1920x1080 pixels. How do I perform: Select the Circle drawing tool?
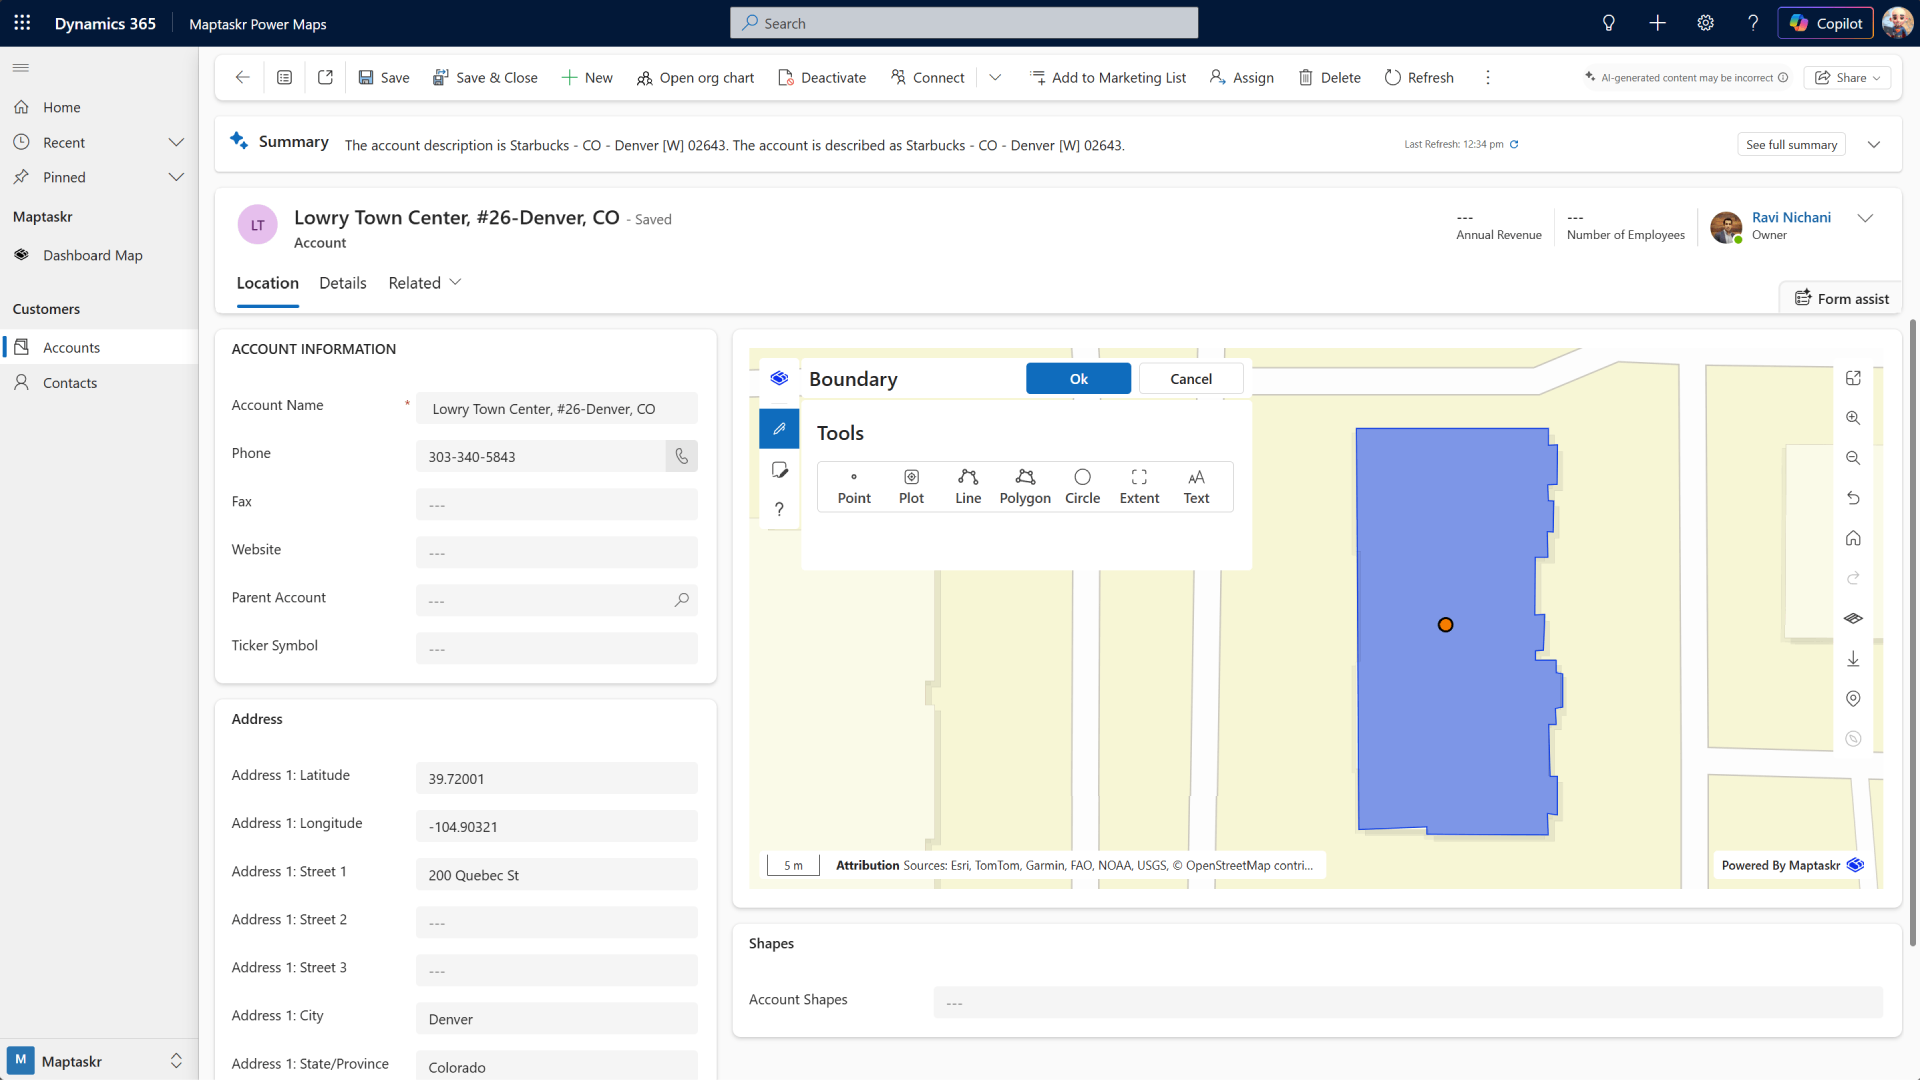[x=1082, y=486]
